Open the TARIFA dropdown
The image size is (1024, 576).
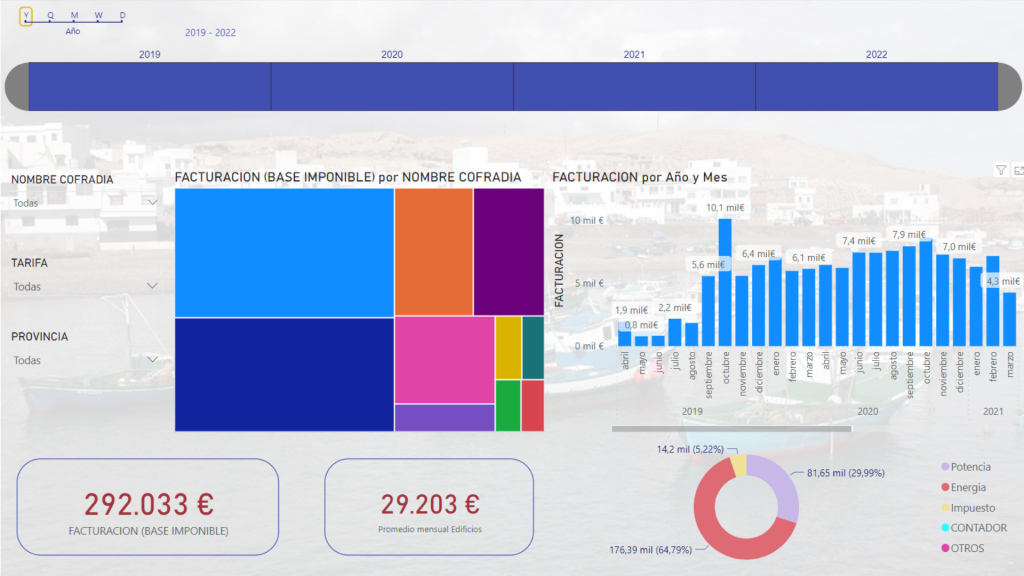[x=152, y=286]
